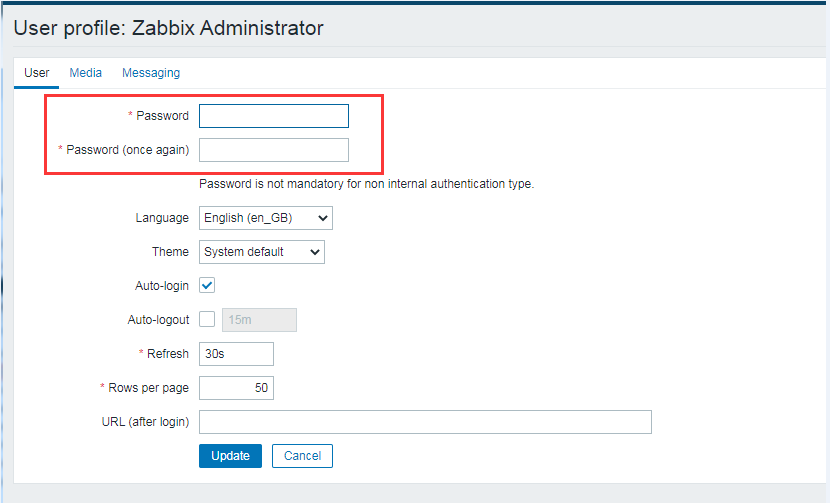Click the Update button

(230, 456)
